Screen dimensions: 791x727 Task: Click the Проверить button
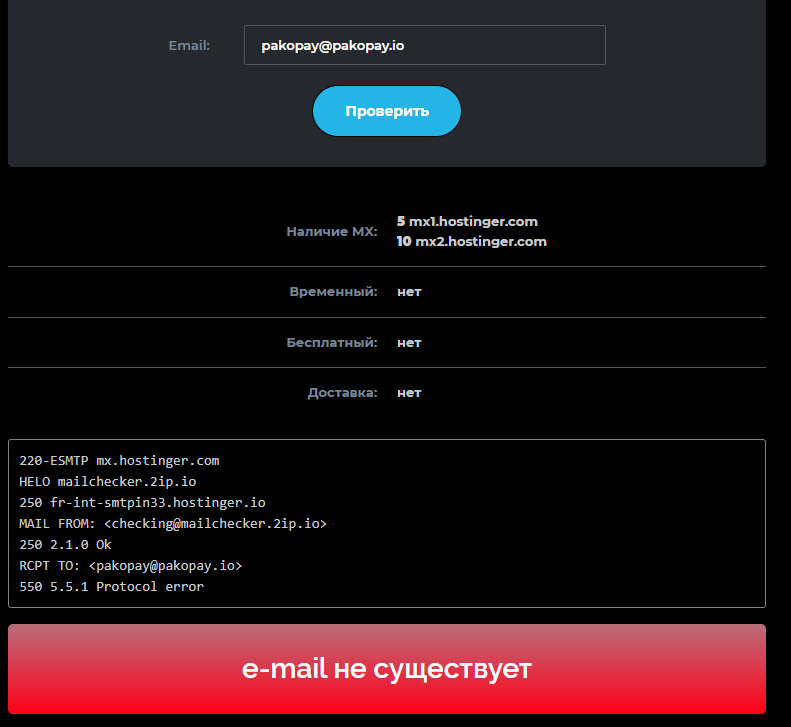[387, 111]
